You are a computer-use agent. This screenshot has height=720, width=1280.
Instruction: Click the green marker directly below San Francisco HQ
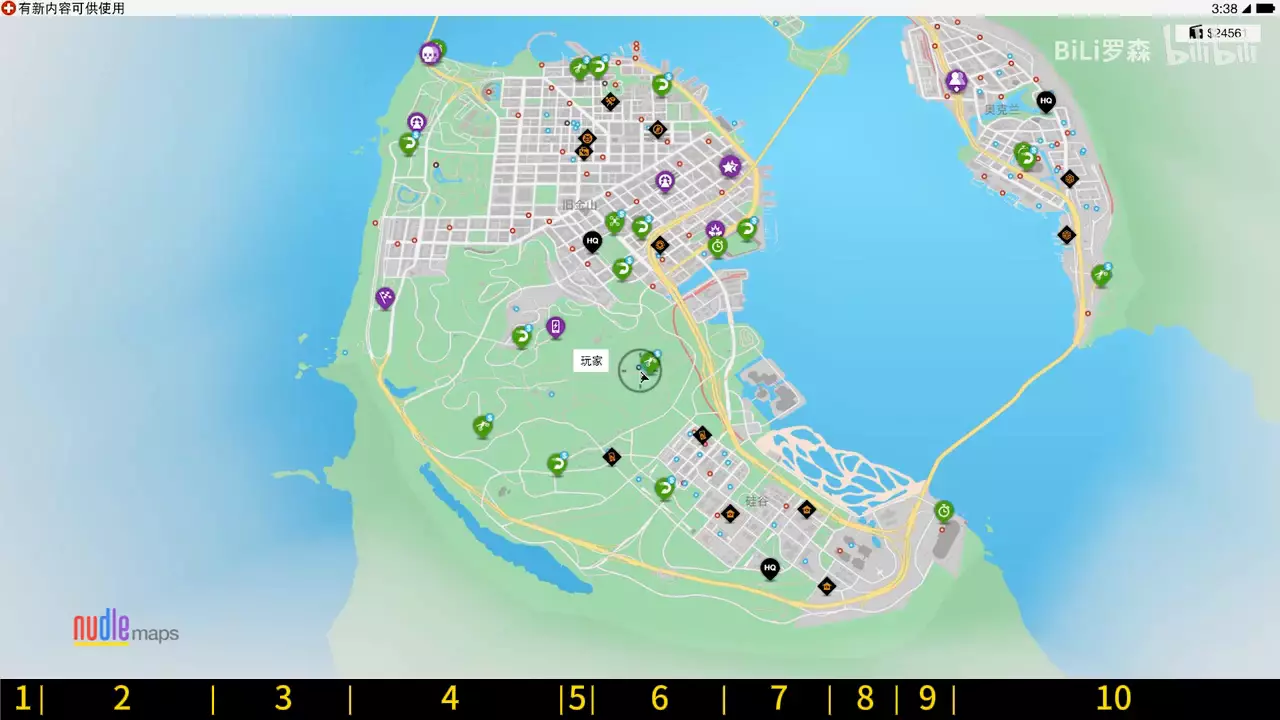pyautogui.click(x=622, y=270)
